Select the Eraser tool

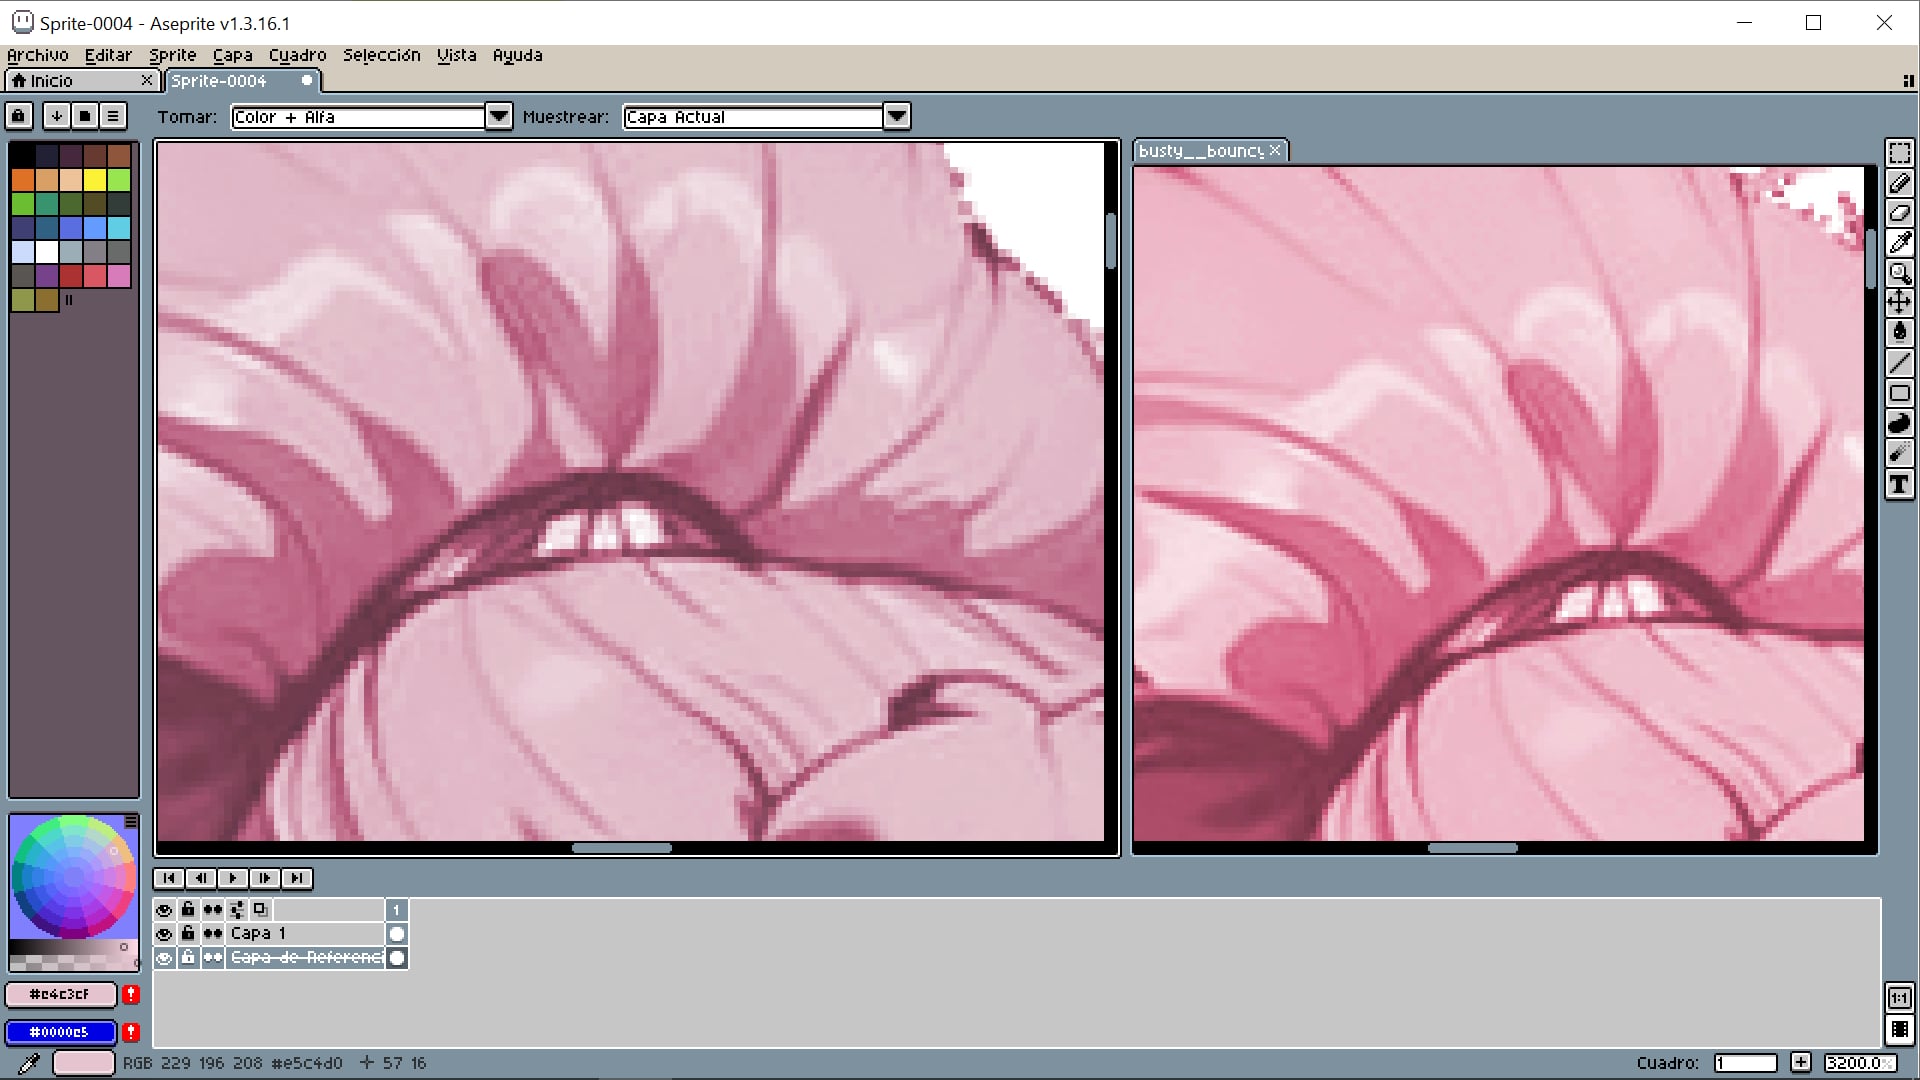[x=1899, y=213]
